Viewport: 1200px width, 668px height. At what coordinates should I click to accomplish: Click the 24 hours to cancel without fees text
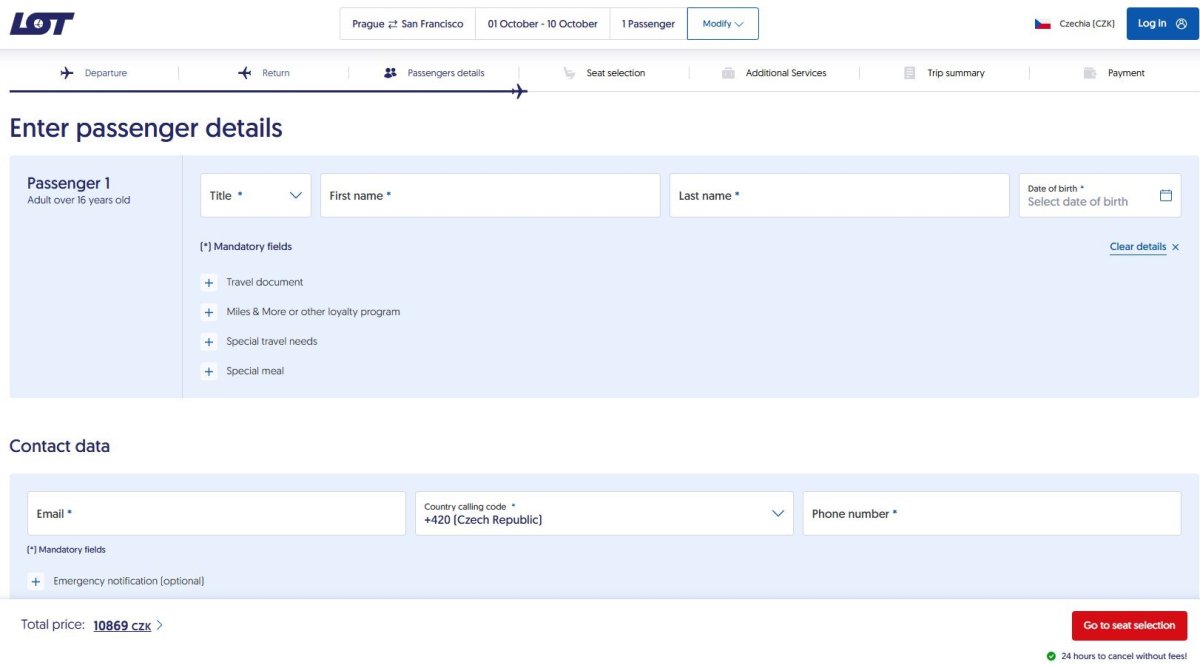(1124, 656)
